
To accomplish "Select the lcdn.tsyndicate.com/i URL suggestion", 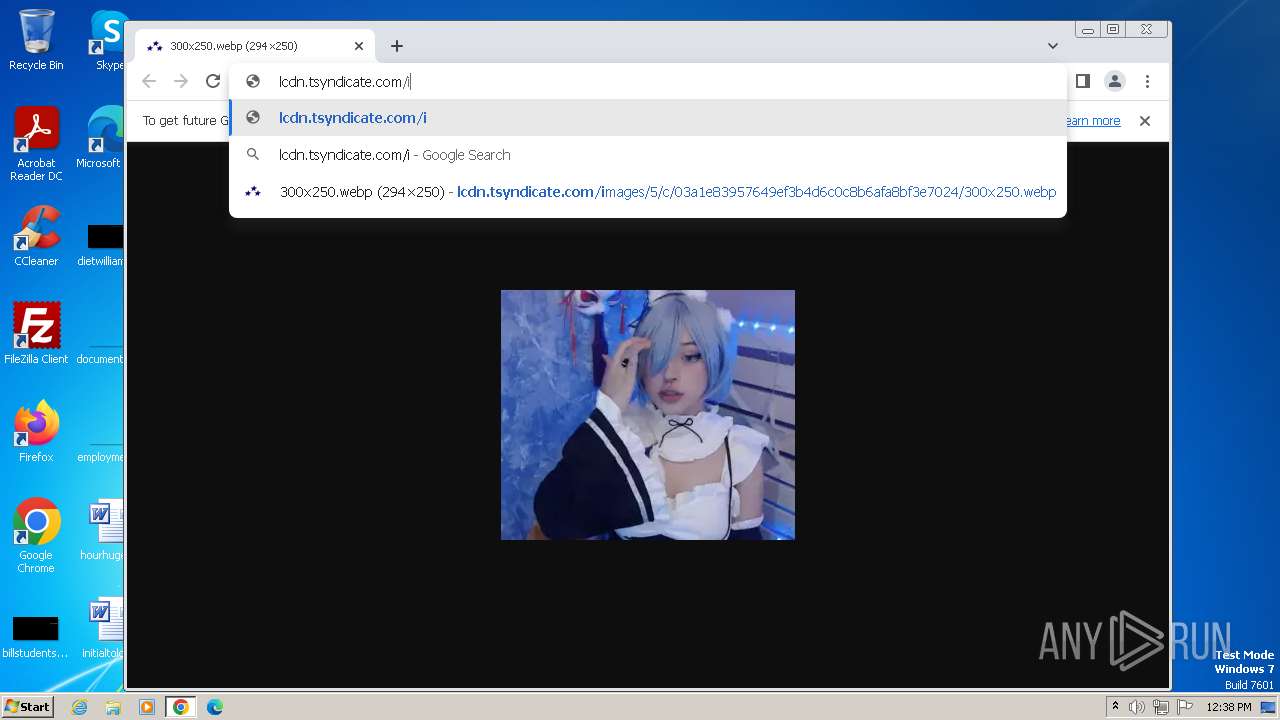I will (x=648, y=118).
